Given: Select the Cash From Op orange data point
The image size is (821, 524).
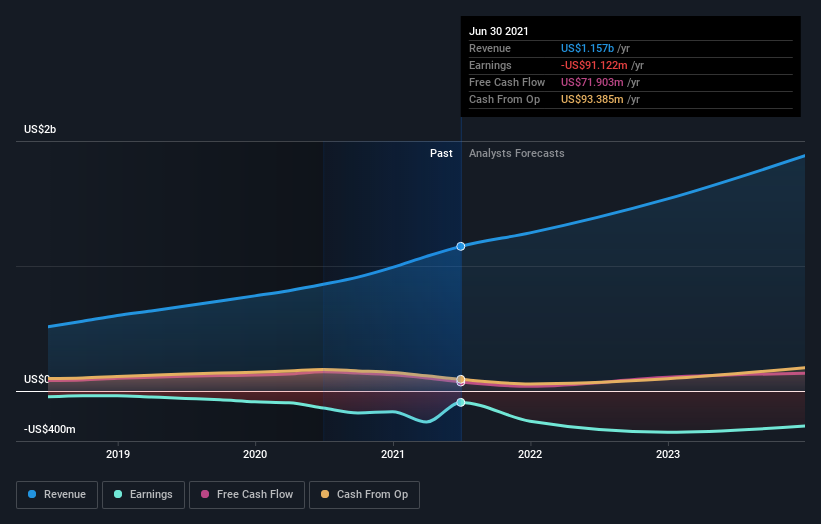Looking at the screenshot, I should pyautogui.click(x=461, y=379).
